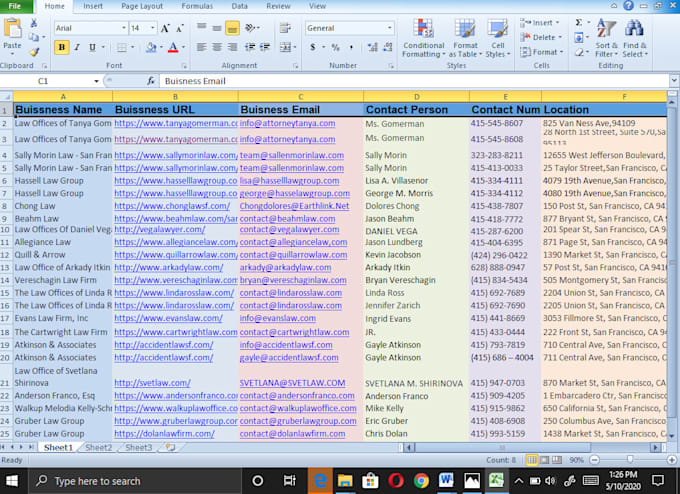Viewport: 680px width, 494px height.
Task: Click Decrease Decimal icon
Action: tap(388, 47)
